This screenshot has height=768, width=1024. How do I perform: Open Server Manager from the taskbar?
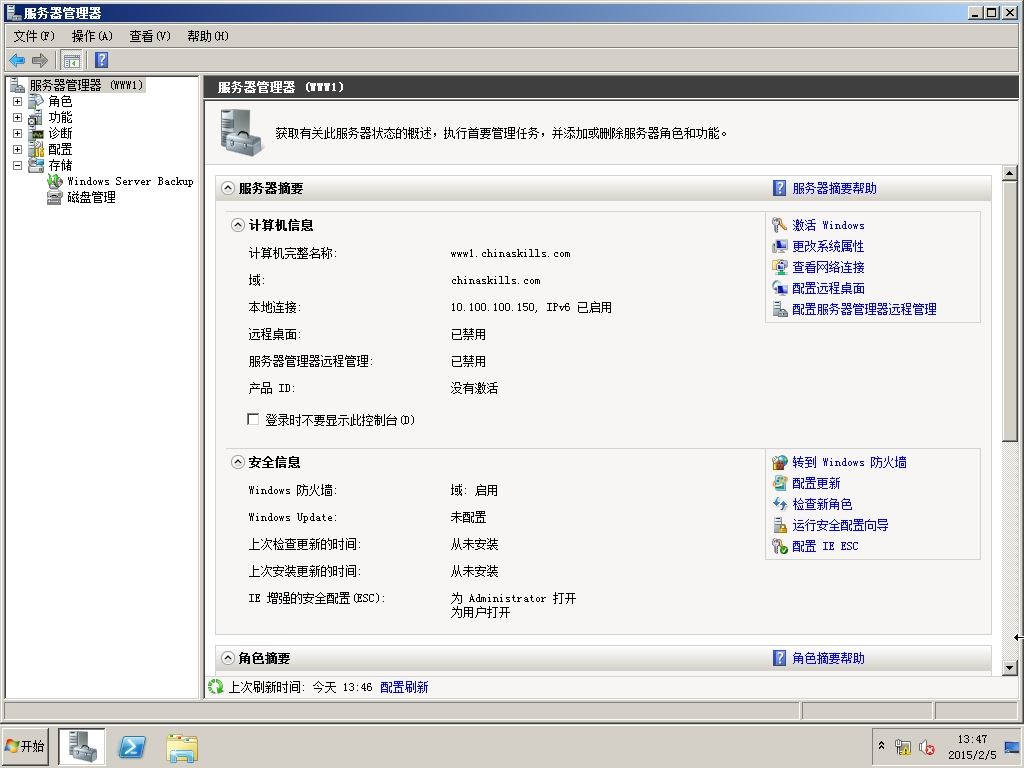(82, 746)
